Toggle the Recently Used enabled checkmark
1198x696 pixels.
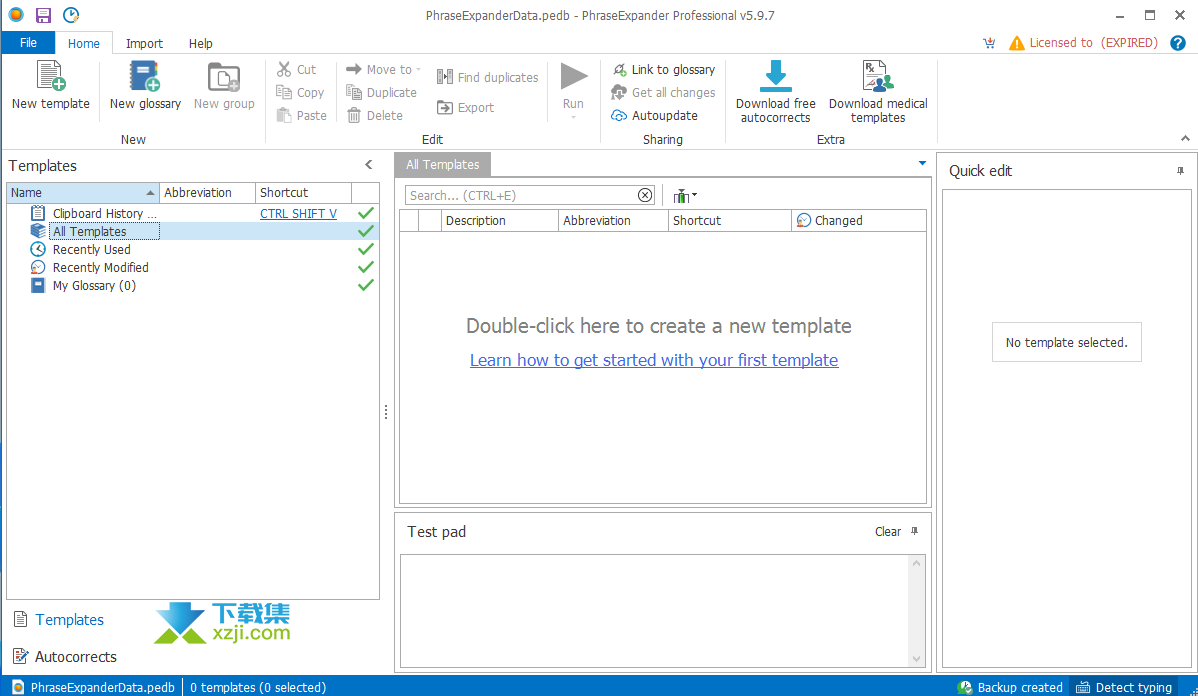coord(366,249)
